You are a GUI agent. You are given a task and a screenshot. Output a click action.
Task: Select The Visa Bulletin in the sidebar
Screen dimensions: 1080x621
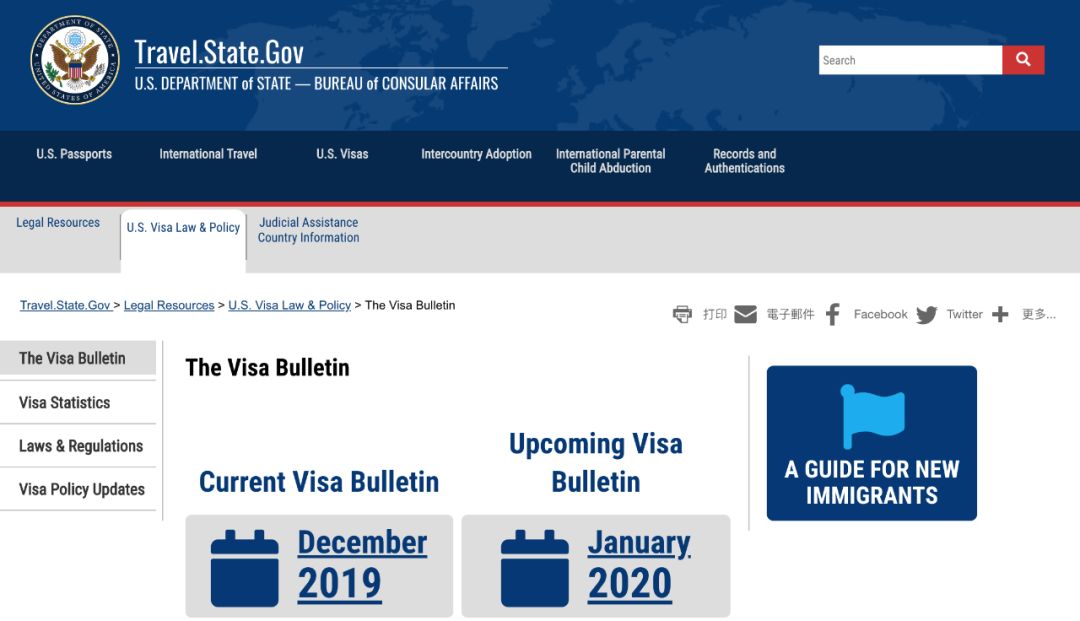(x=78, y=358)
